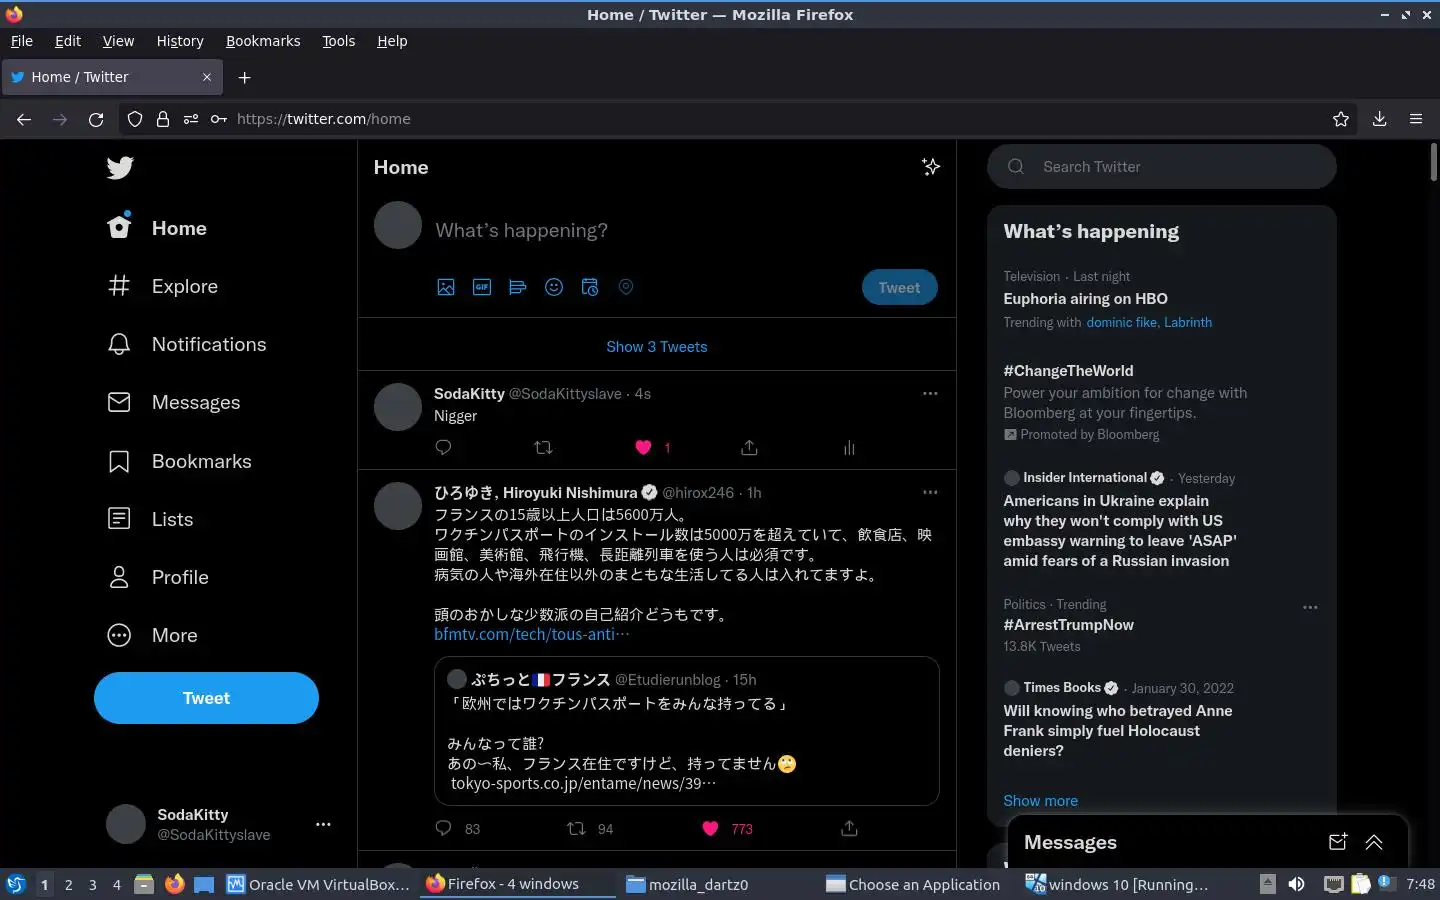
Task: Click browser Back arrow
Action: click(24, 119)
